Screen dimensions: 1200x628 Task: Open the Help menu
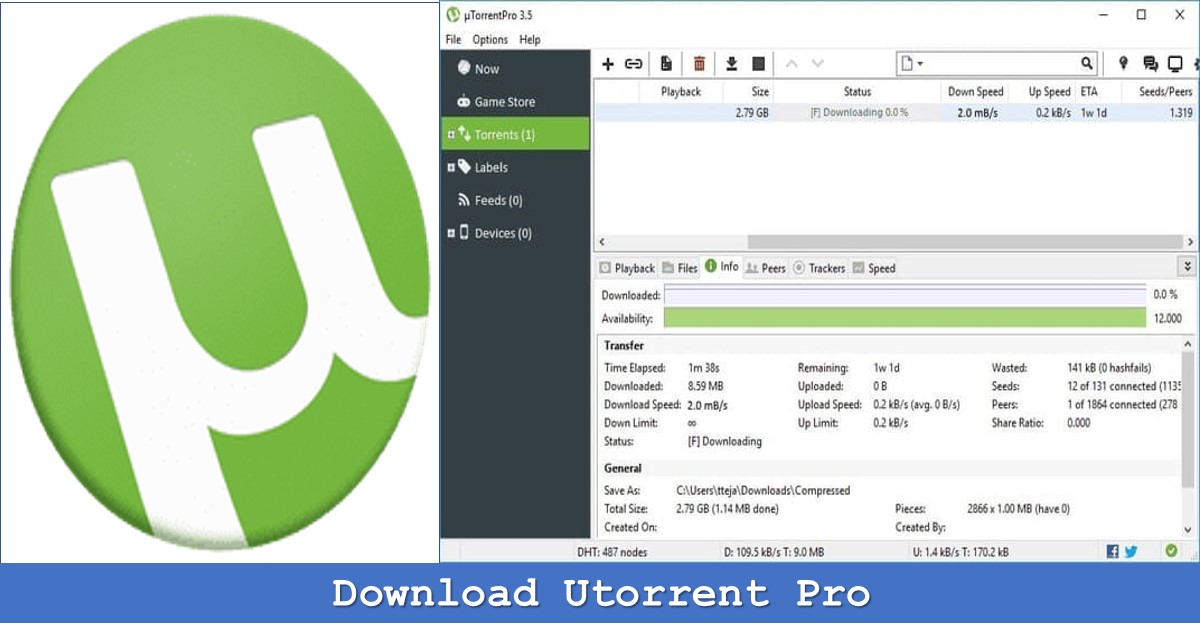pos(530,40)
